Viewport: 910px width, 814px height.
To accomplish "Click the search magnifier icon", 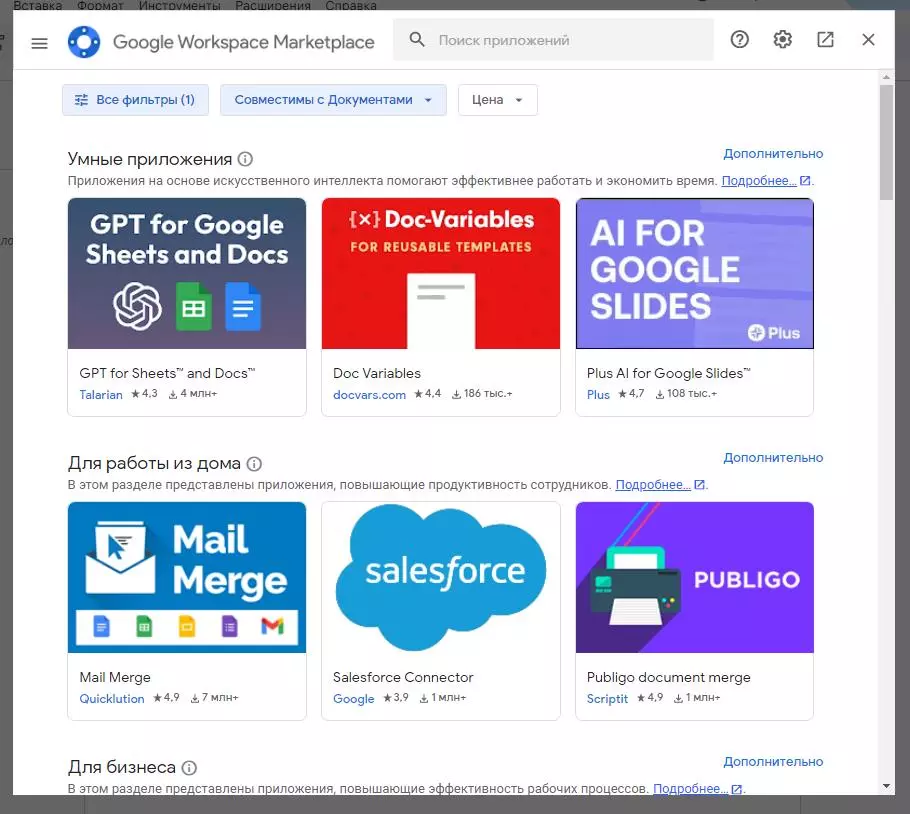I will 416,39.
